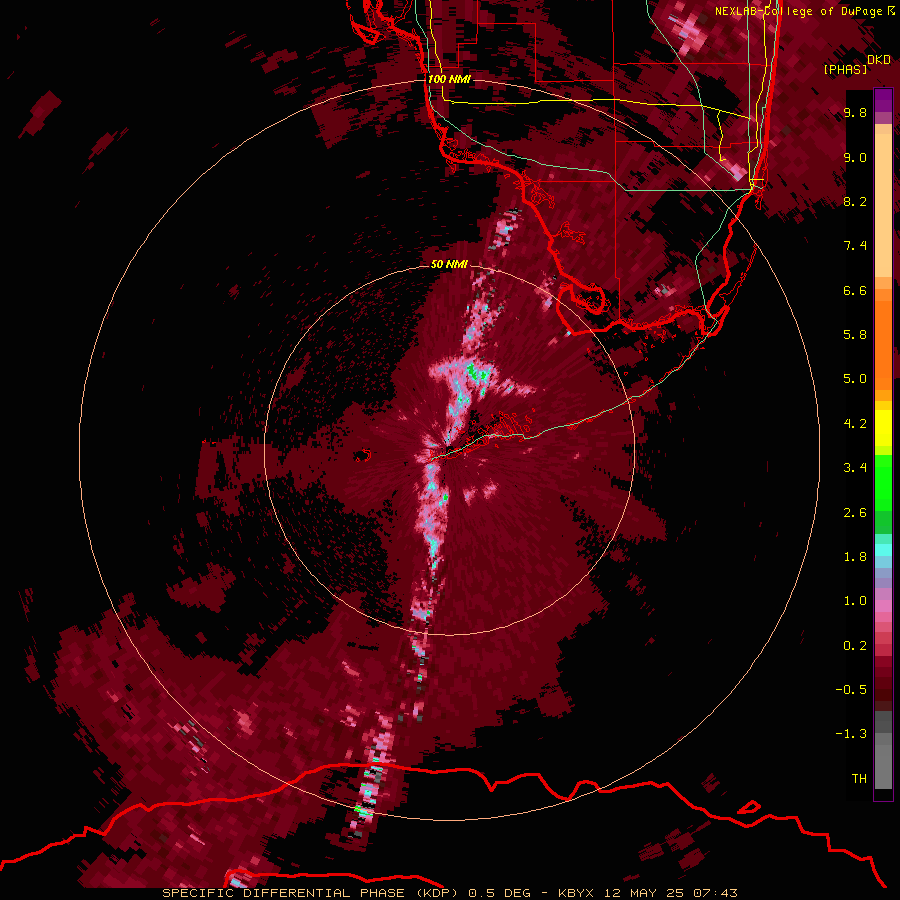Click the DKD [PHAS] legend title
900x900 pixels.
click(856, 64)
